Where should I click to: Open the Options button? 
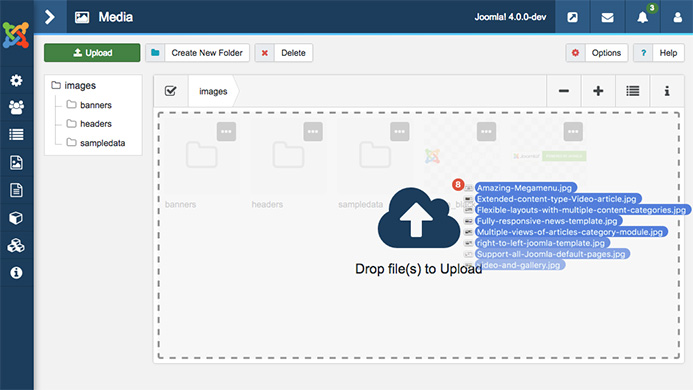[597, 53]
